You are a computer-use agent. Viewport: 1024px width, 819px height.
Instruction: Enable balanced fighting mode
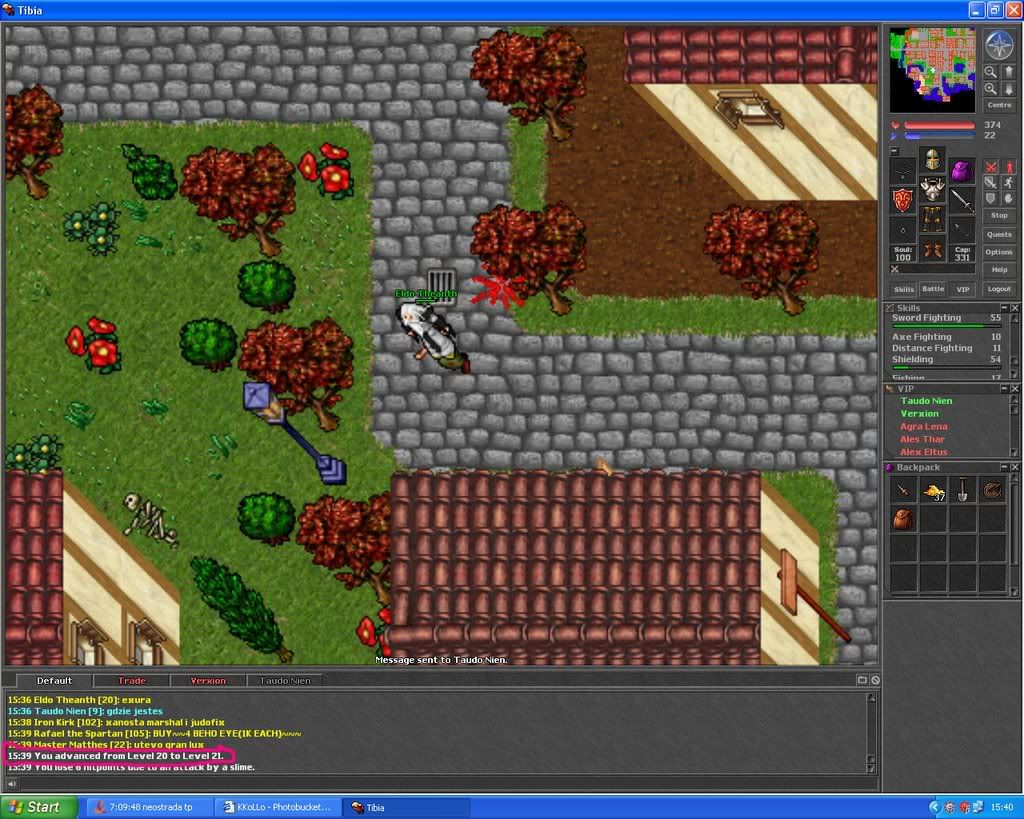click(991, 183)
